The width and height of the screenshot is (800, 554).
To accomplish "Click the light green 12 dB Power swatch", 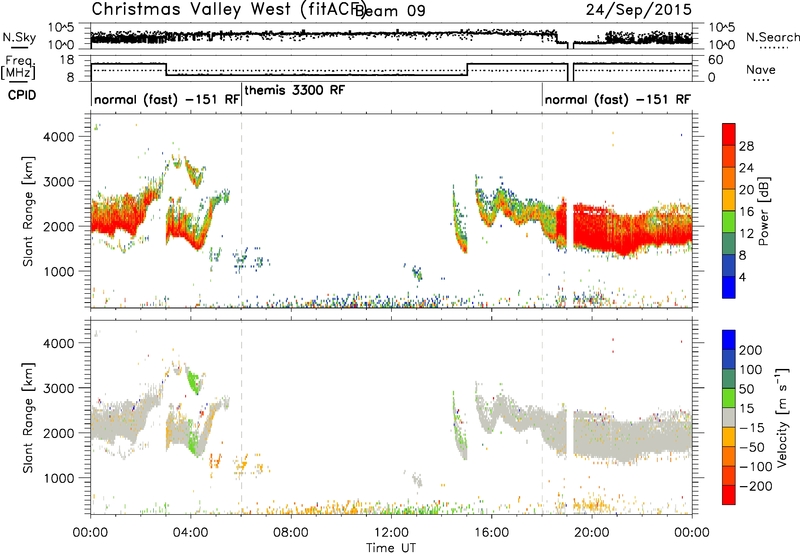I will pyautogui.click(x=729, y=222).
